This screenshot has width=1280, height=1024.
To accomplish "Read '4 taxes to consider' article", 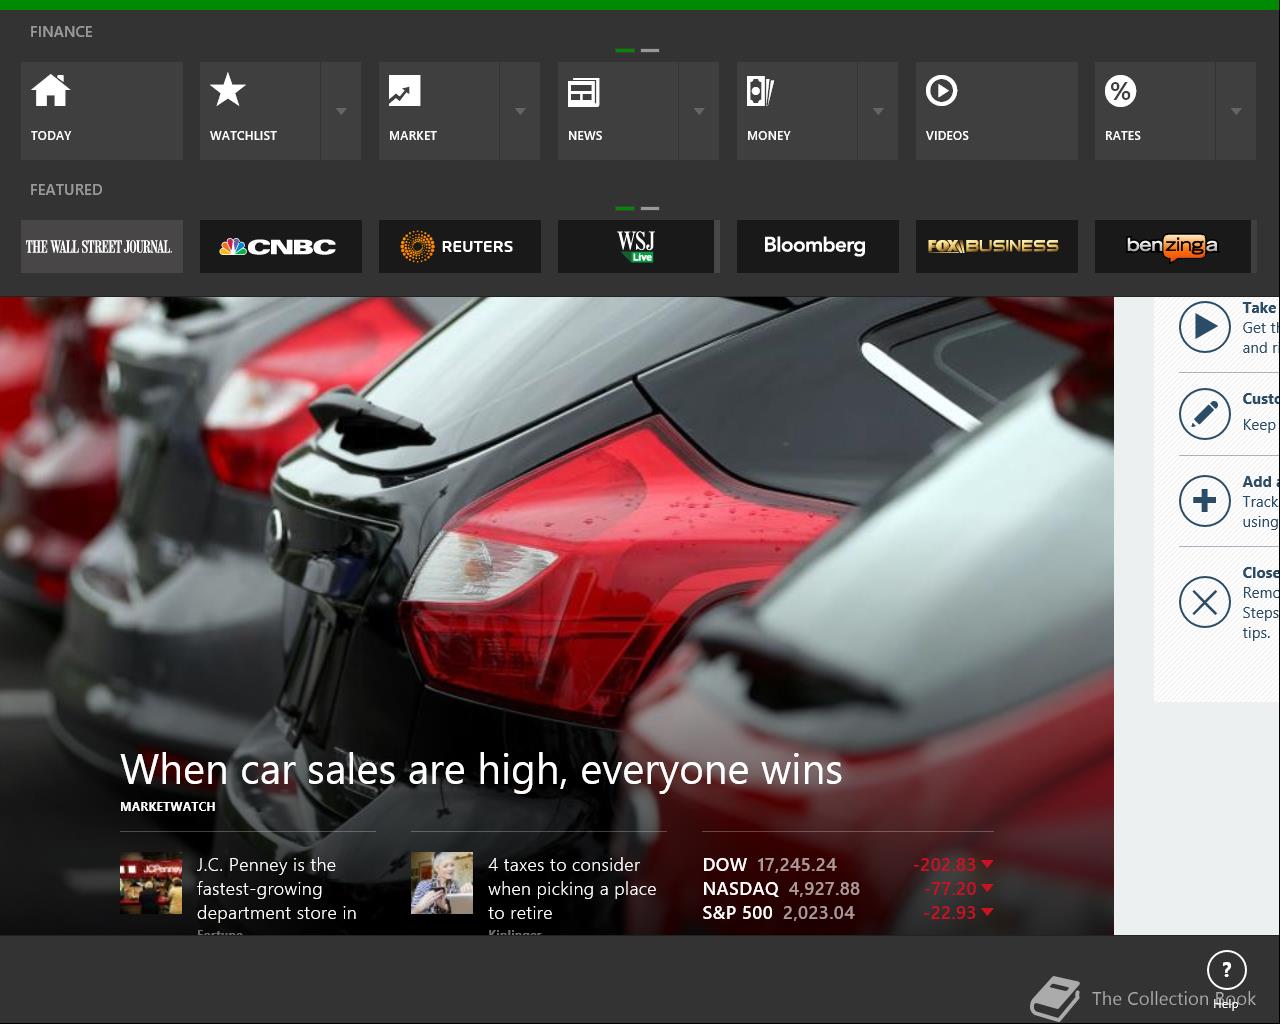I will (572, 889).
